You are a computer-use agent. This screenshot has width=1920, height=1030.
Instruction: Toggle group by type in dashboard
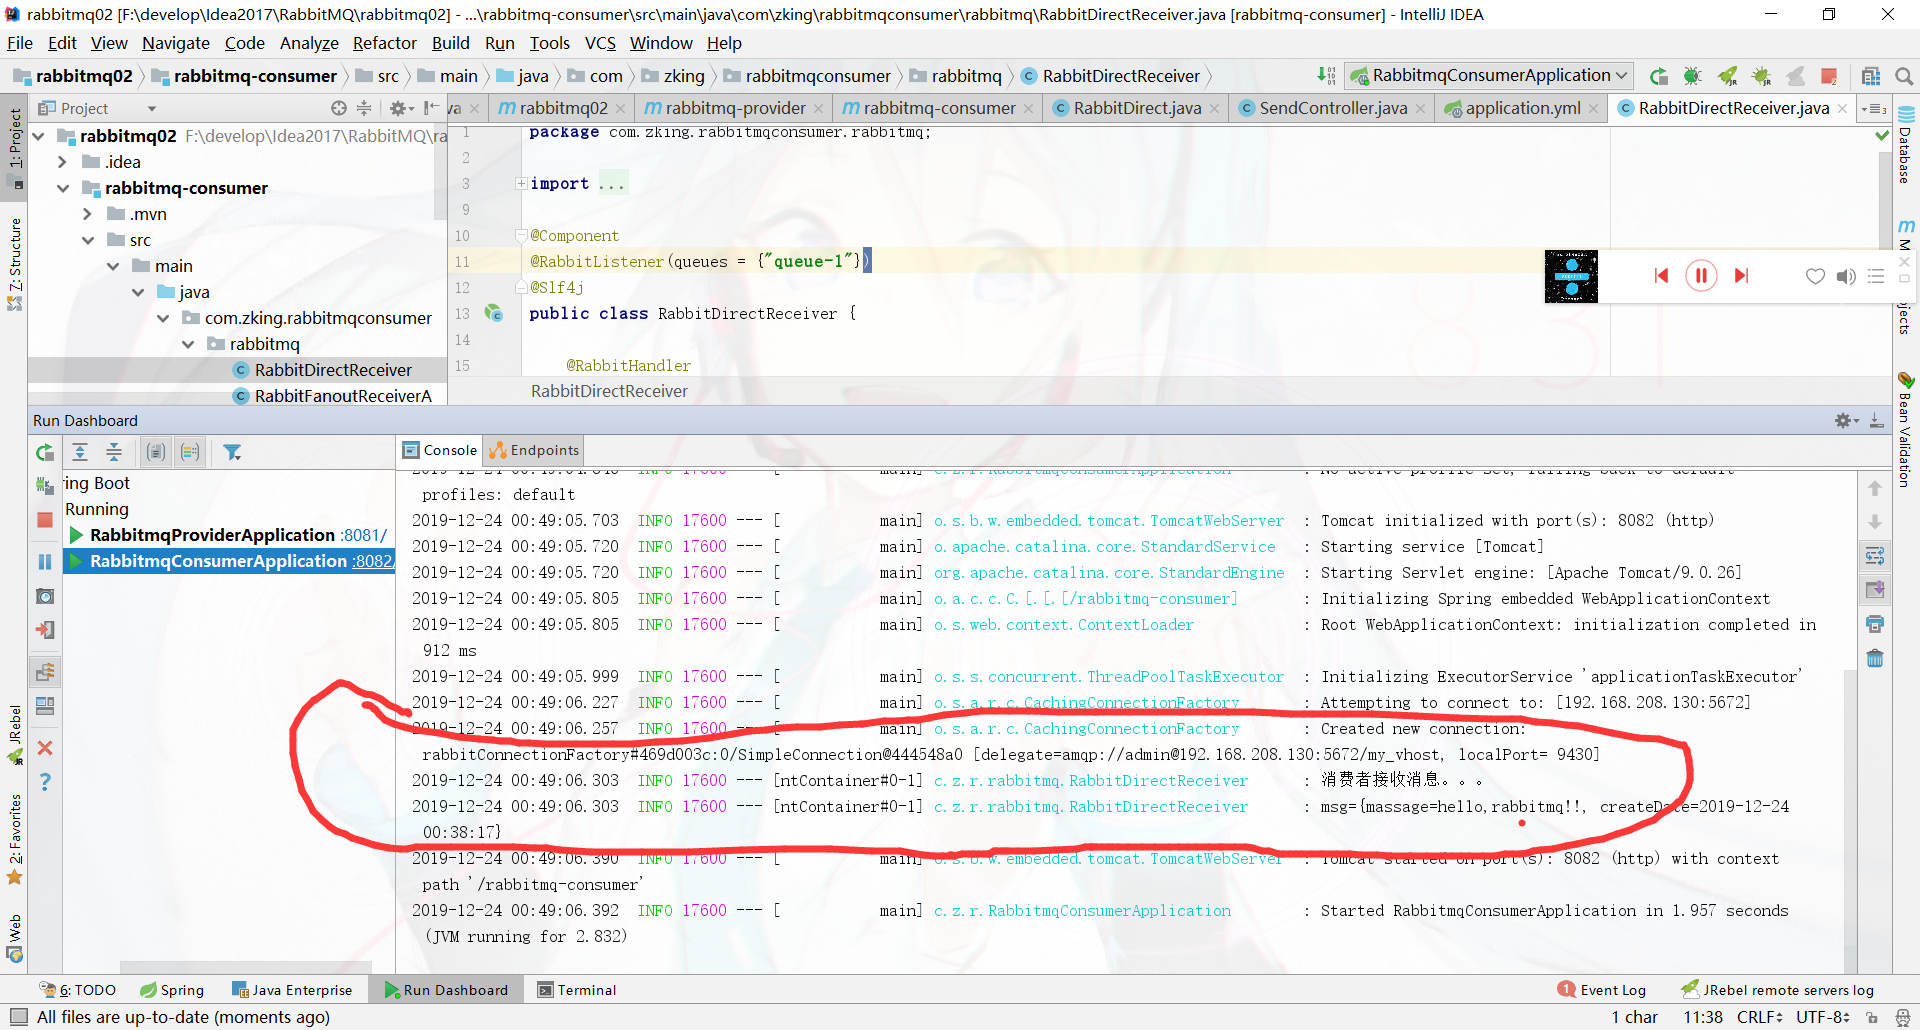tap(156, 452)
